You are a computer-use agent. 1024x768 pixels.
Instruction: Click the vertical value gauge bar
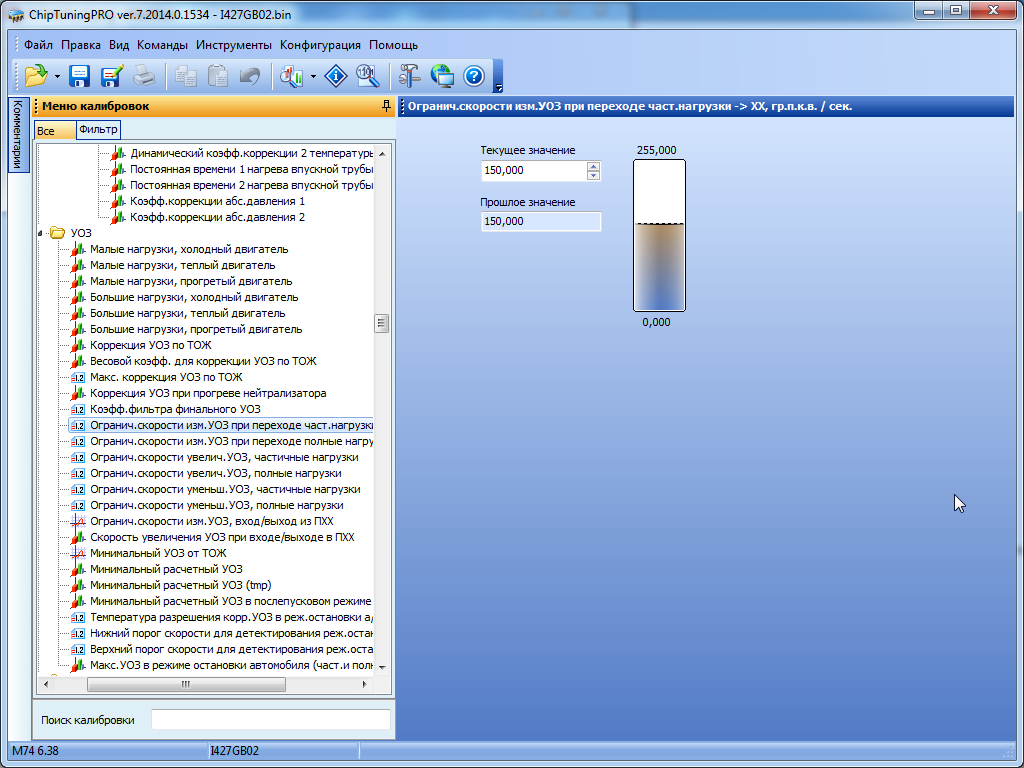(659, 235)
